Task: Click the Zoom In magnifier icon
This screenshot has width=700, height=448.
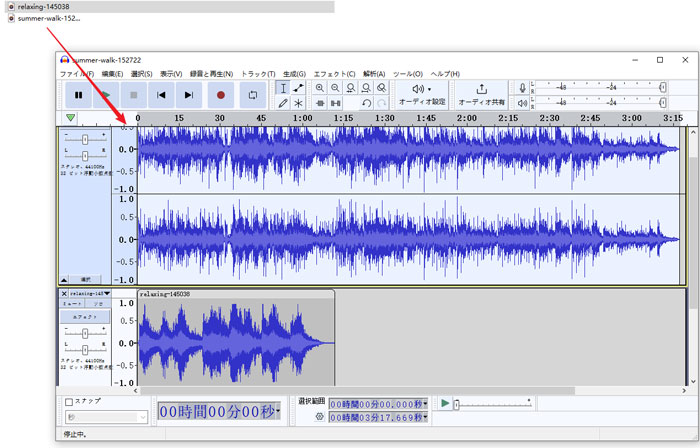Action: [x=320, y=88]
